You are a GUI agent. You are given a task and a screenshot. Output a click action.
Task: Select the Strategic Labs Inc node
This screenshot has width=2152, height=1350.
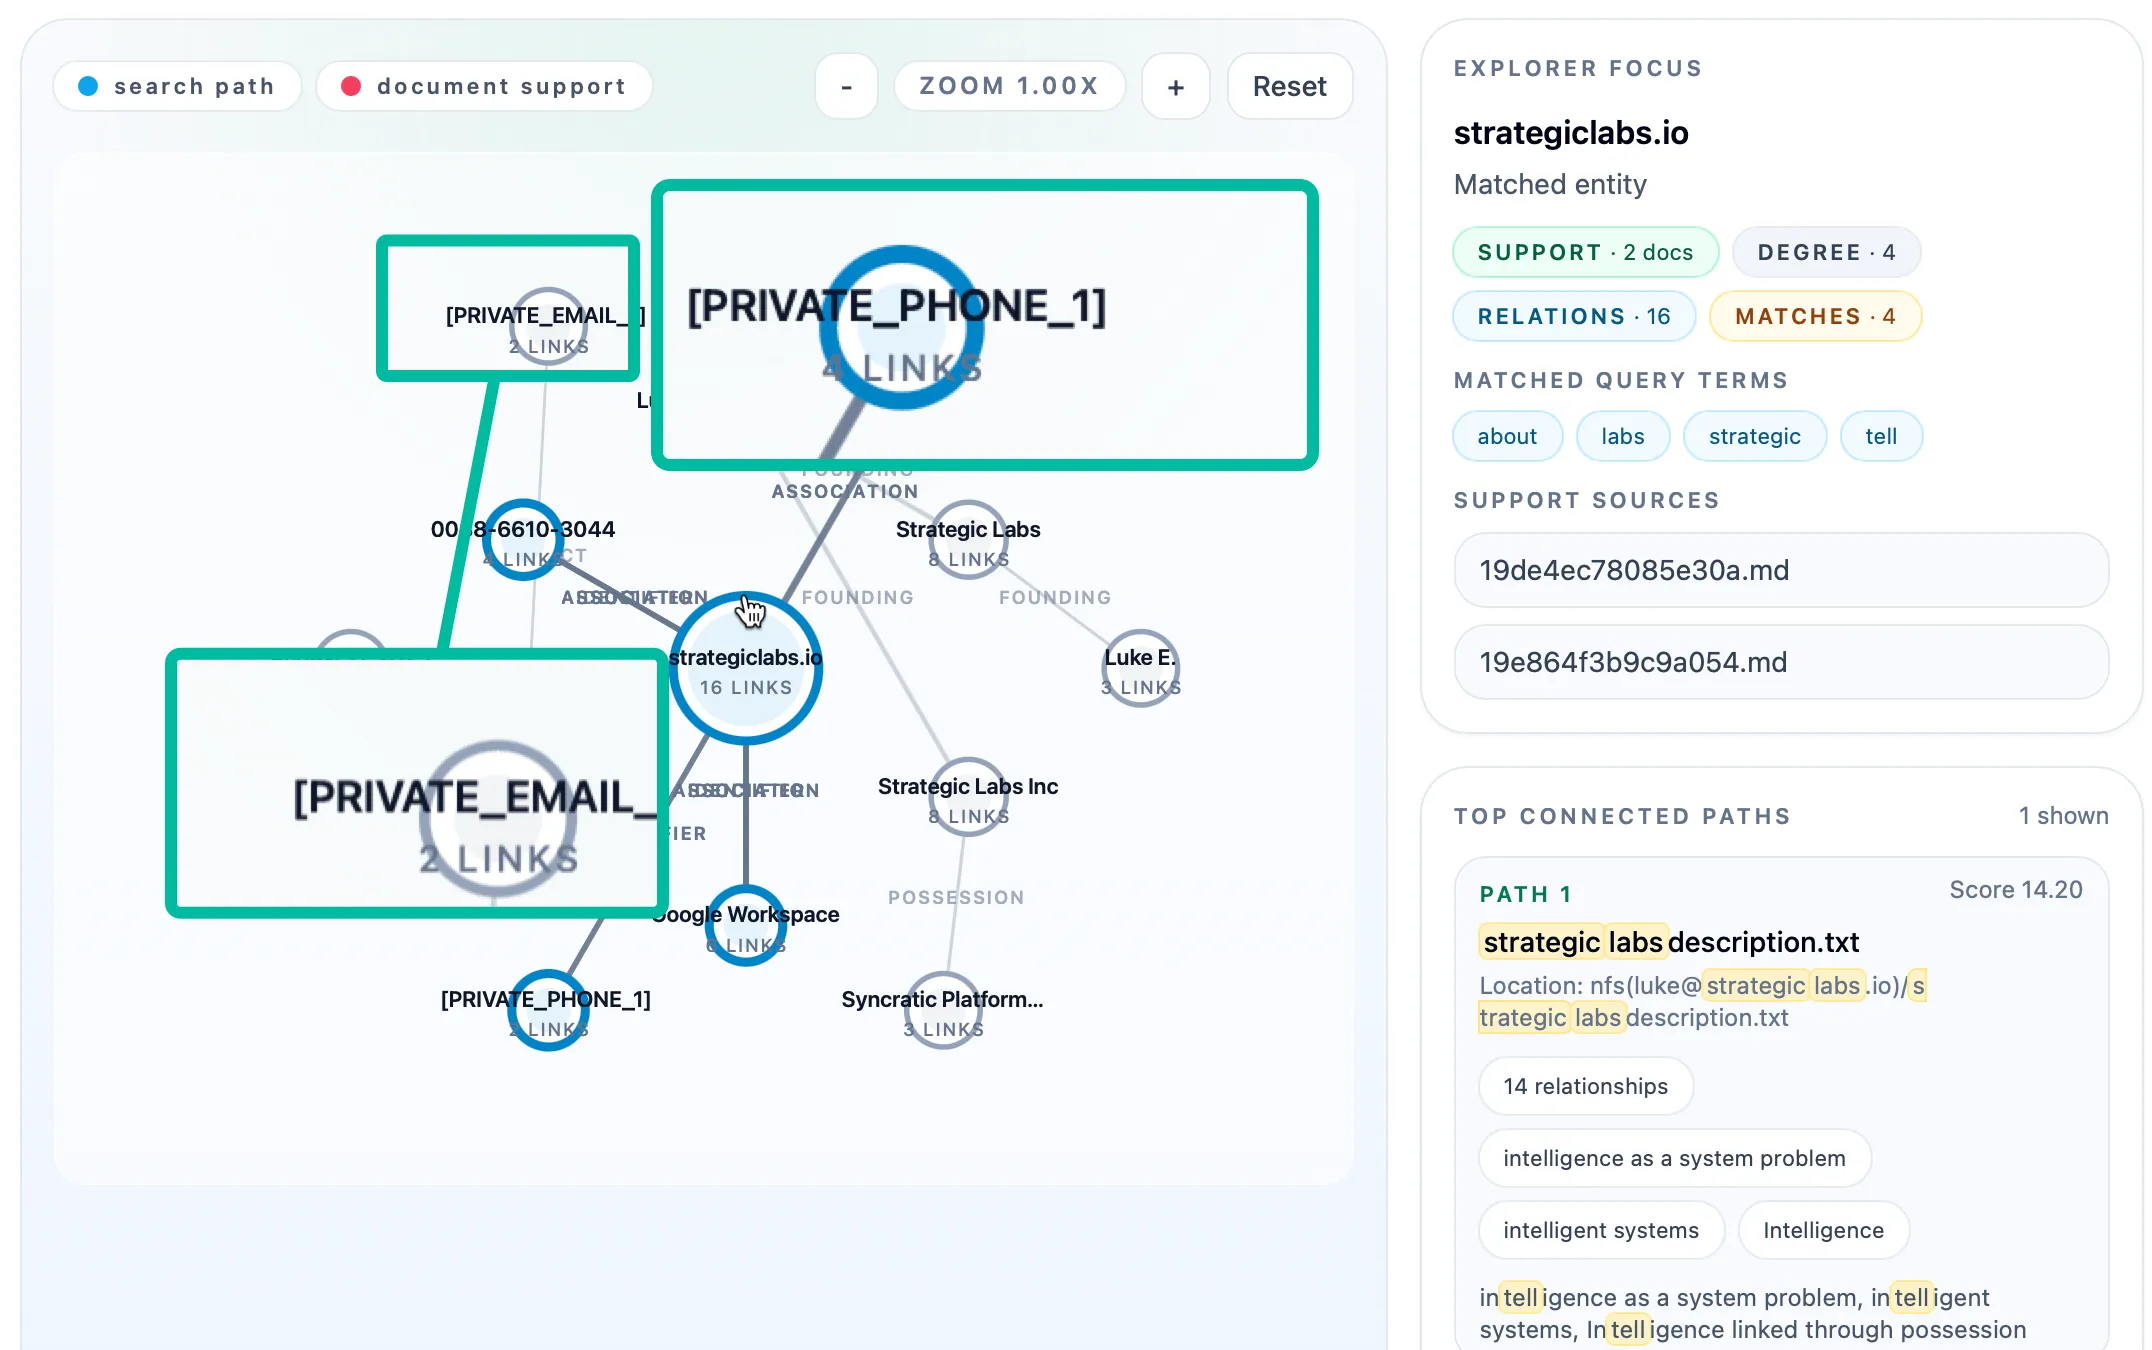point(968,798)
